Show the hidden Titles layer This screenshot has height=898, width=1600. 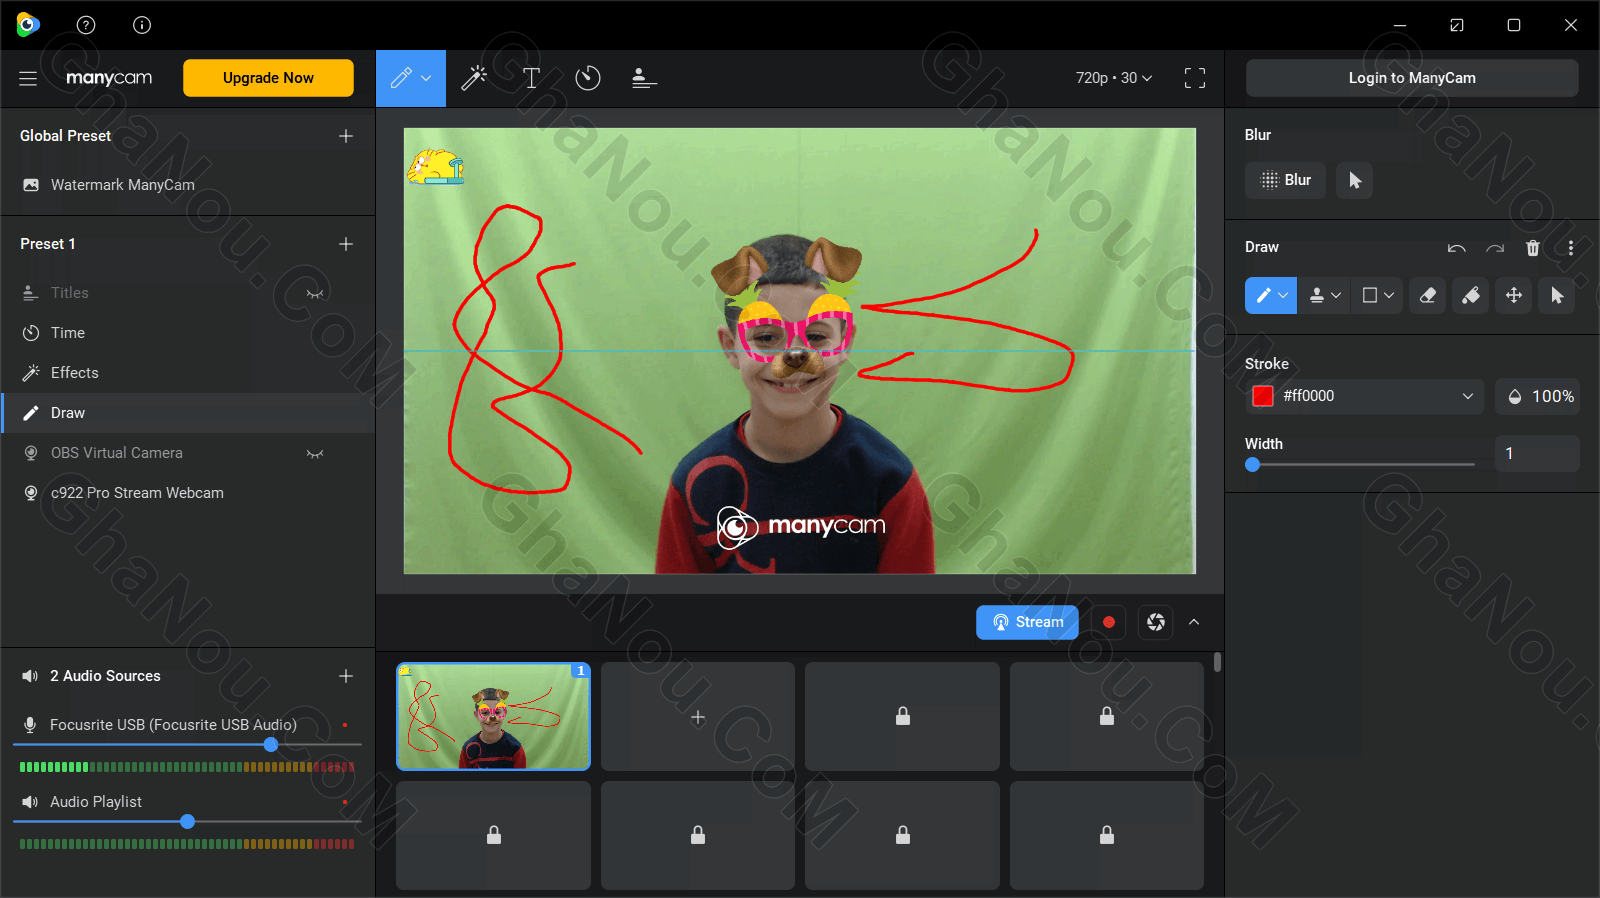(315, 294)
